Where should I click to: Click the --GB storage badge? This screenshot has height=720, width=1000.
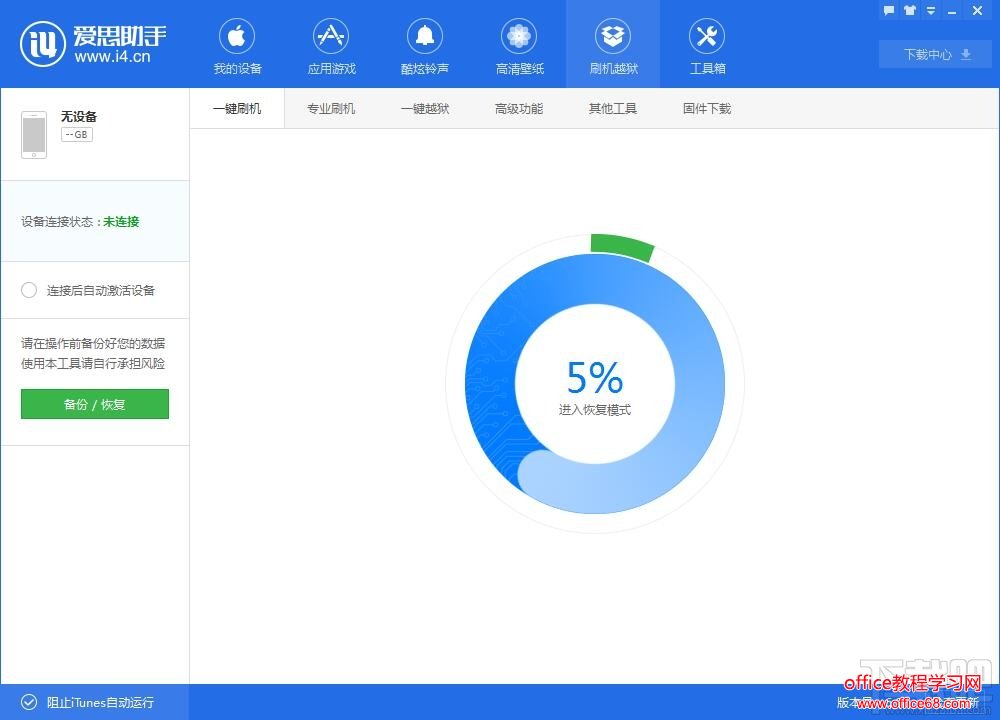coord(77,135)
